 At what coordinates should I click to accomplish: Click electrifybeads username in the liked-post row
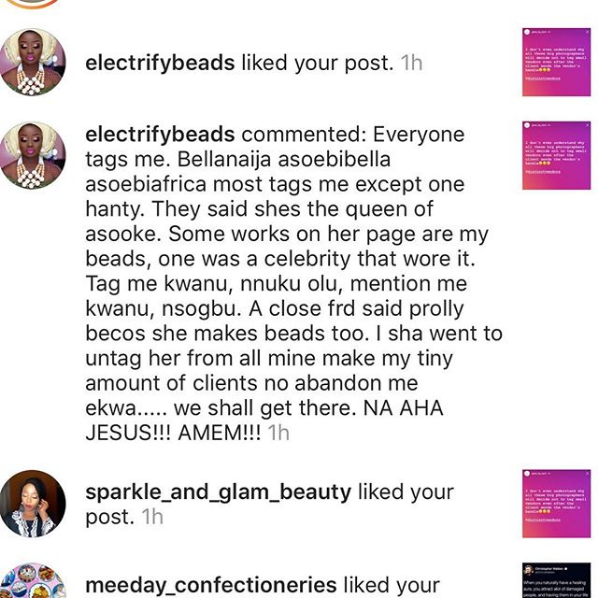(160, 63)
